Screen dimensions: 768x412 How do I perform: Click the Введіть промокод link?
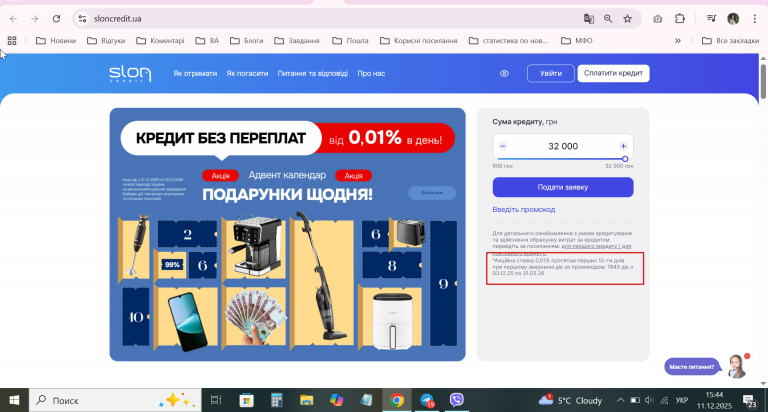pyautogui.click(x=524, y=209)
